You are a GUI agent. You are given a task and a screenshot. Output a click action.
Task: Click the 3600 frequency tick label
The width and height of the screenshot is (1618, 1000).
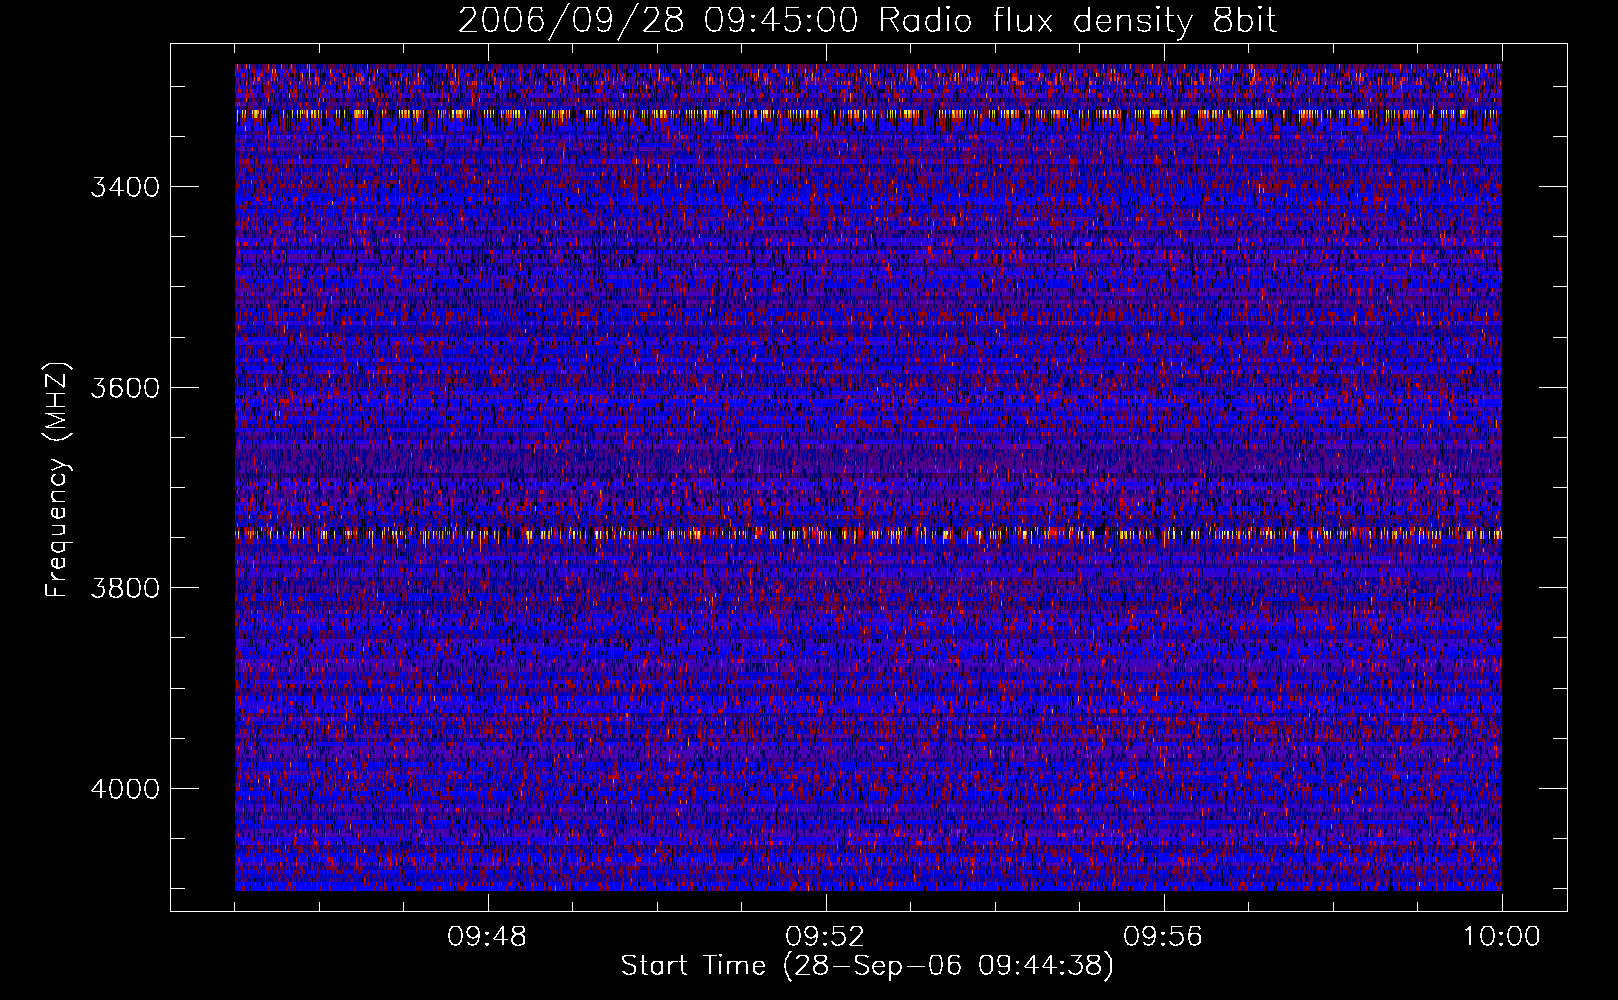125,388
